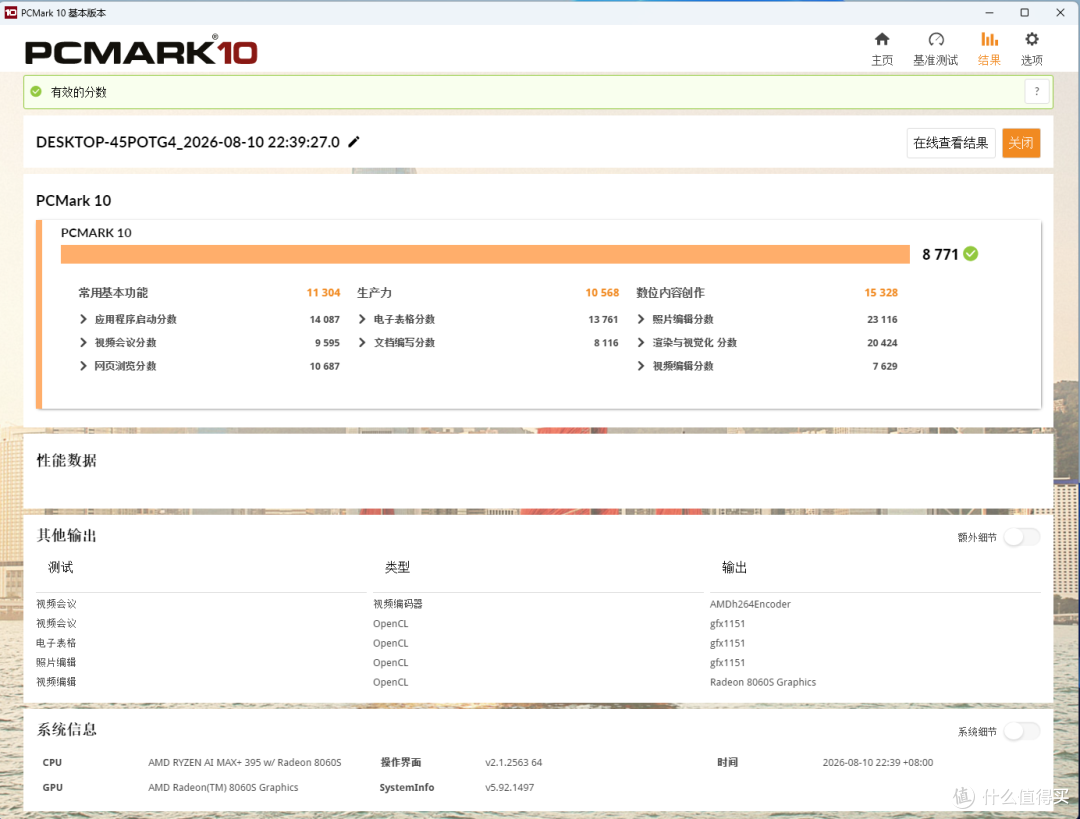Screen dimensions: 1080x819
Task: Maximize the PCMark 10 window
Action: 1024,12
